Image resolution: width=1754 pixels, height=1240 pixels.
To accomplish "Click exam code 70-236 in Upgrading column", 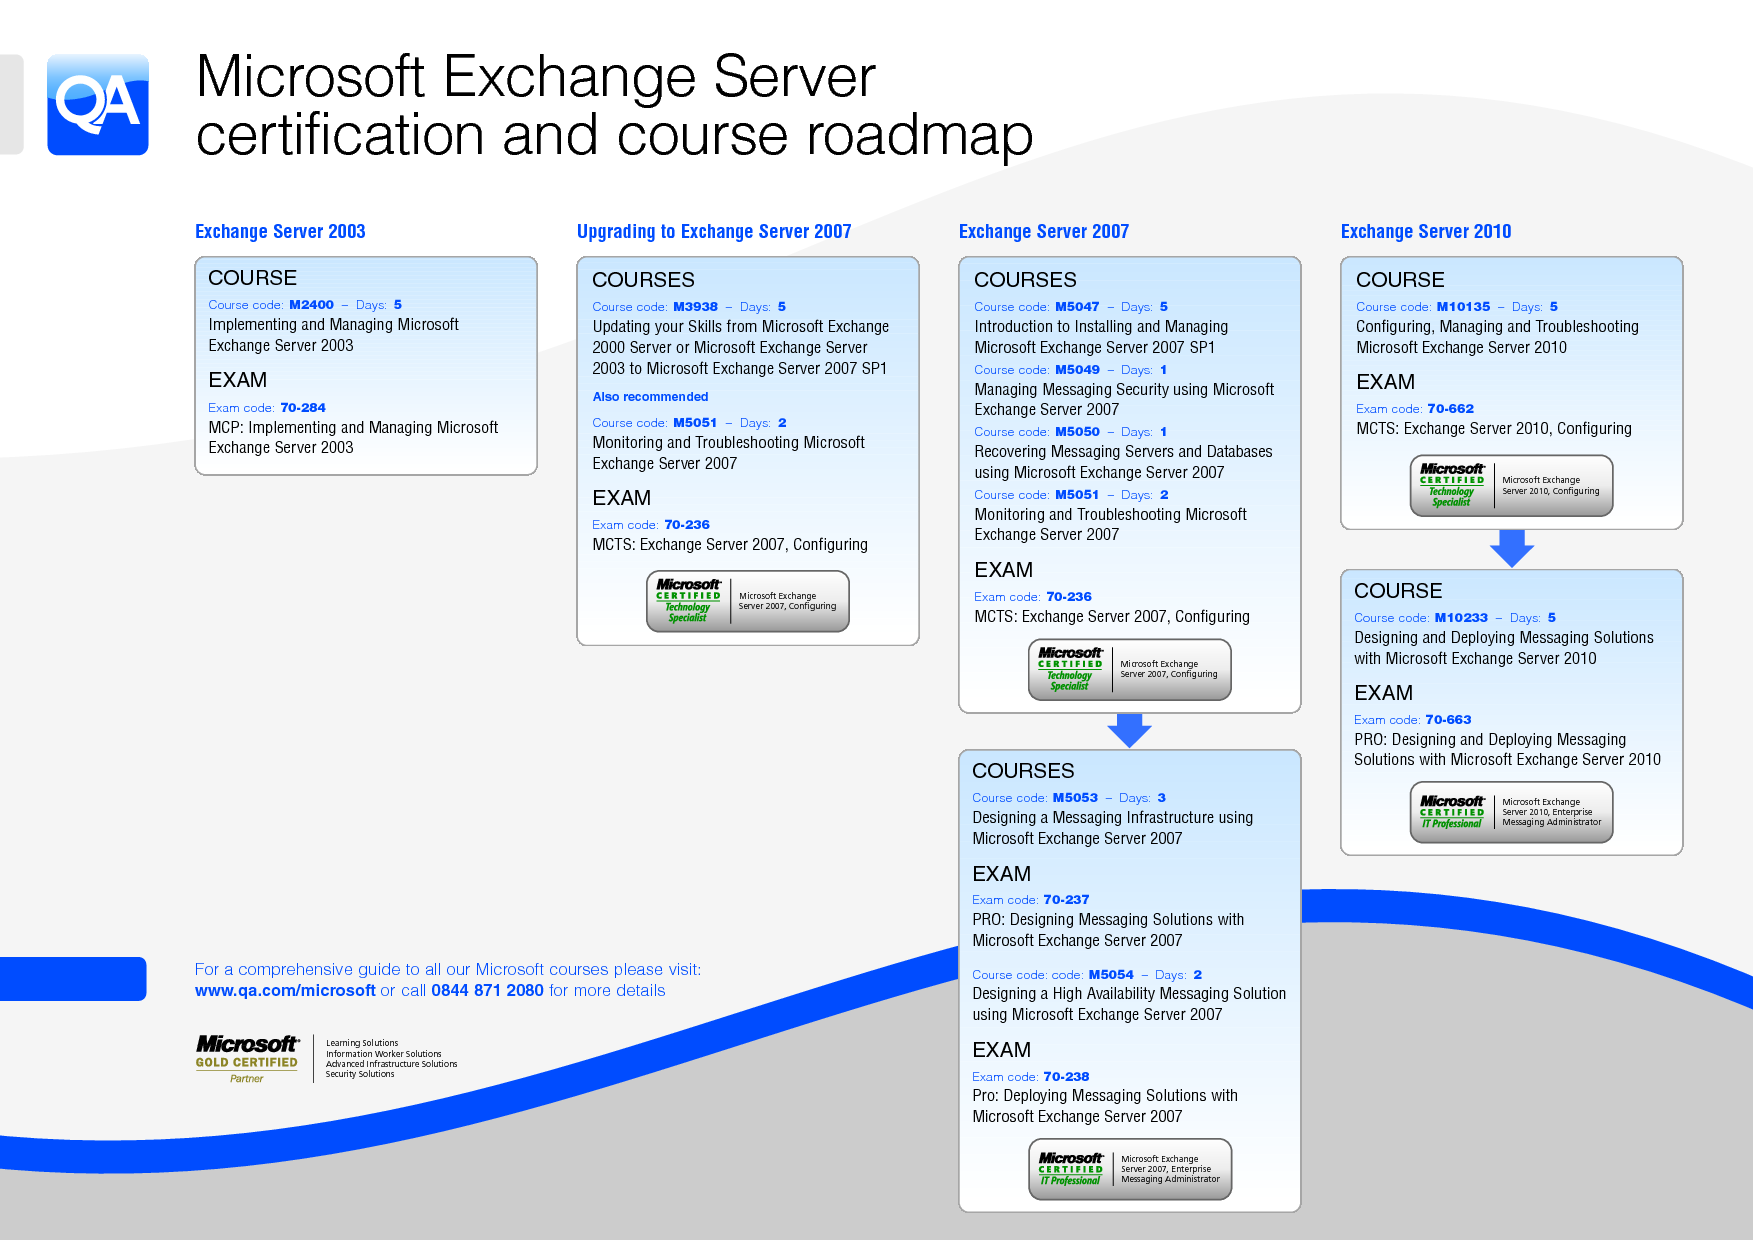I will pyautogui.click(x=687, y=525).
